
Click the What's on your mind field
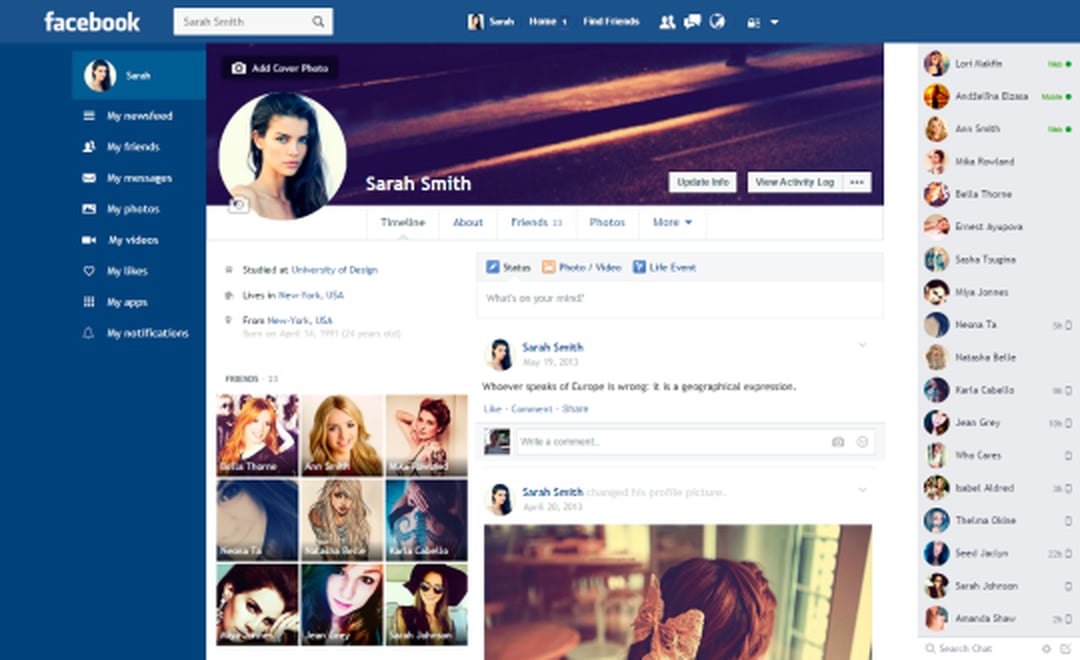click(x=679, y=299)
